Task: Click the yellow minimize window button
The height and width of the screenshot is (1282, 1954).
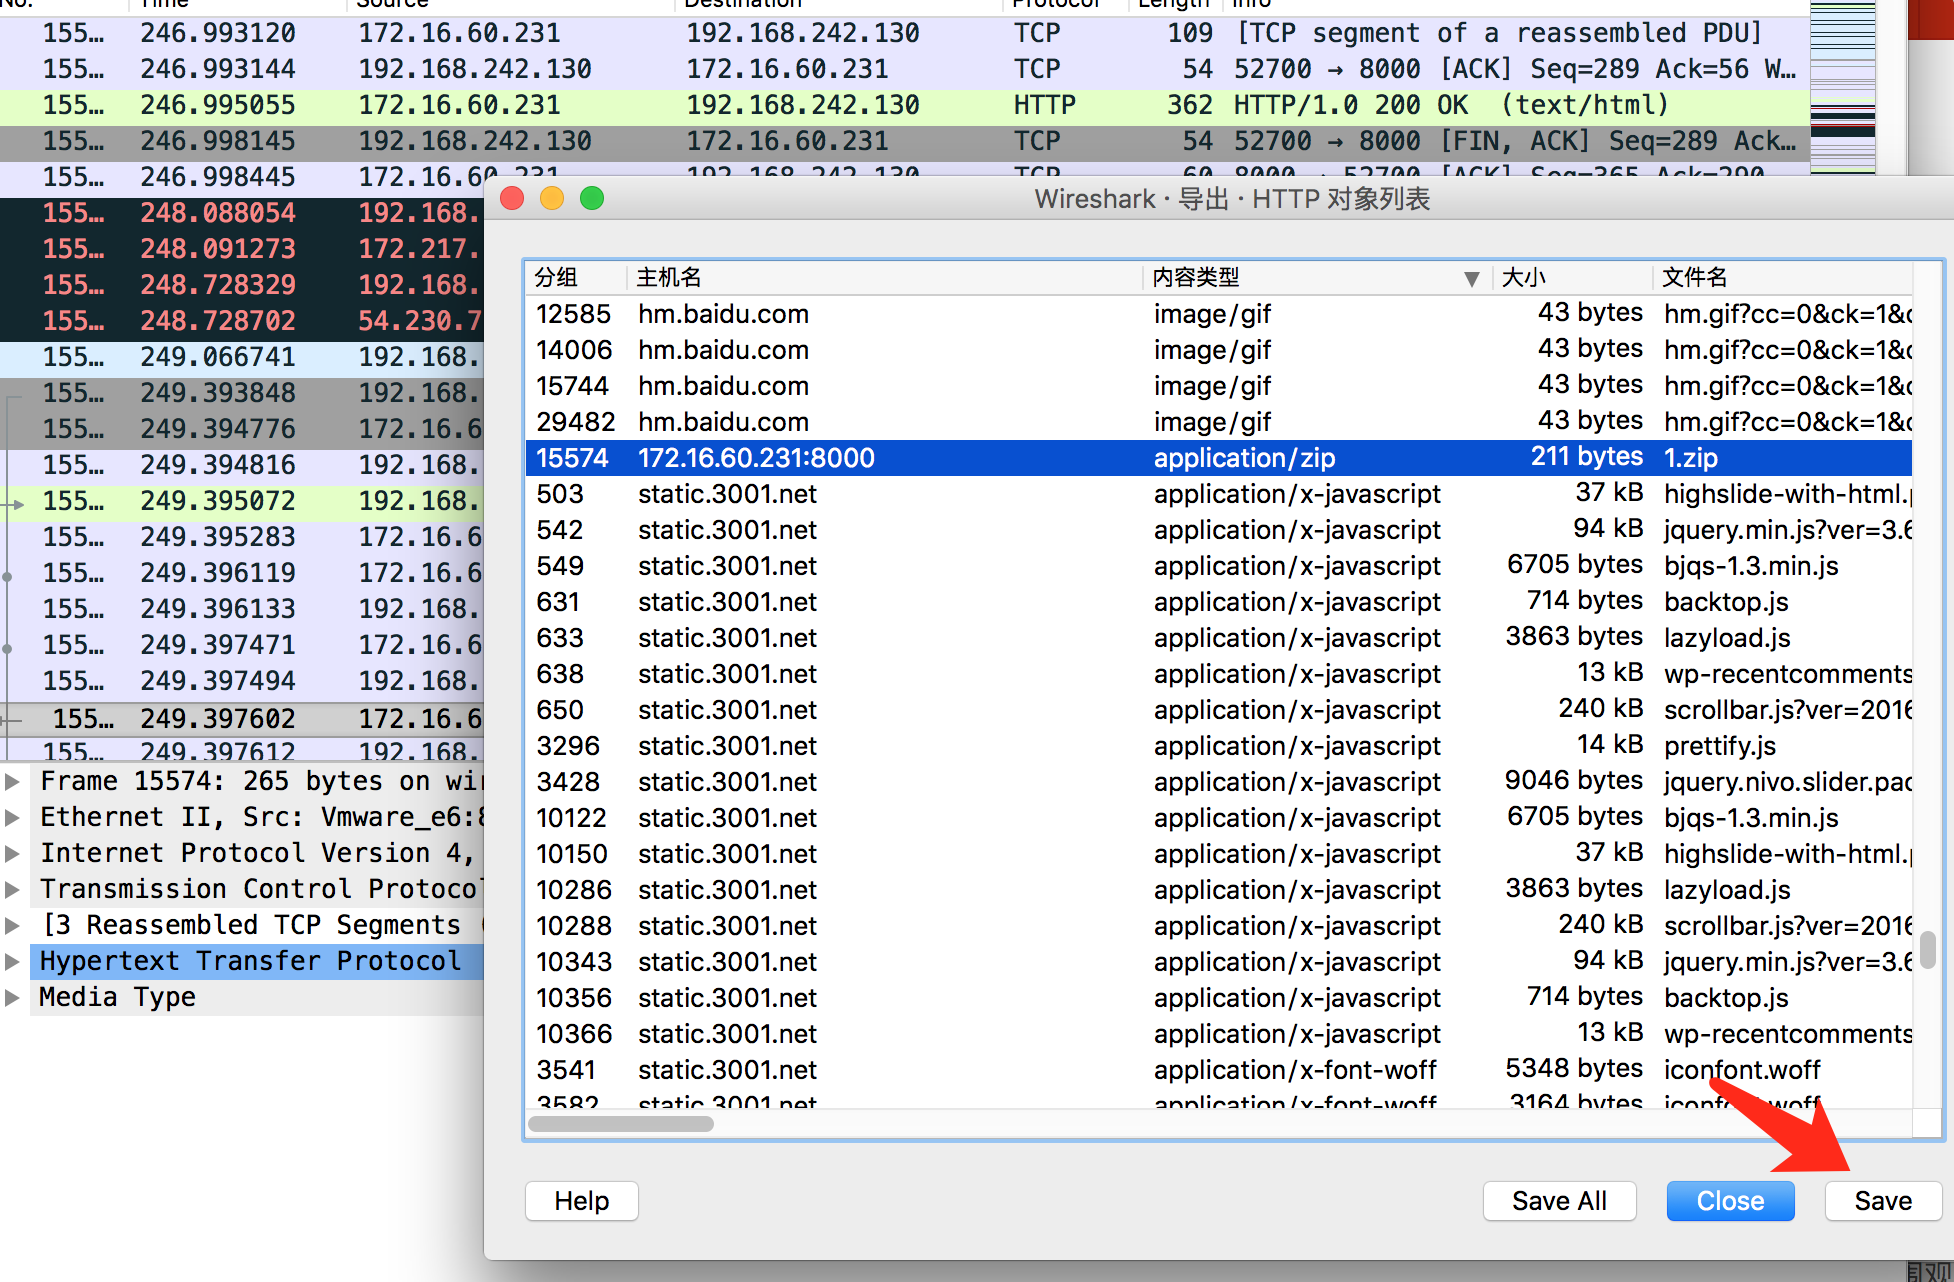Action: click(x=552, y=198)
